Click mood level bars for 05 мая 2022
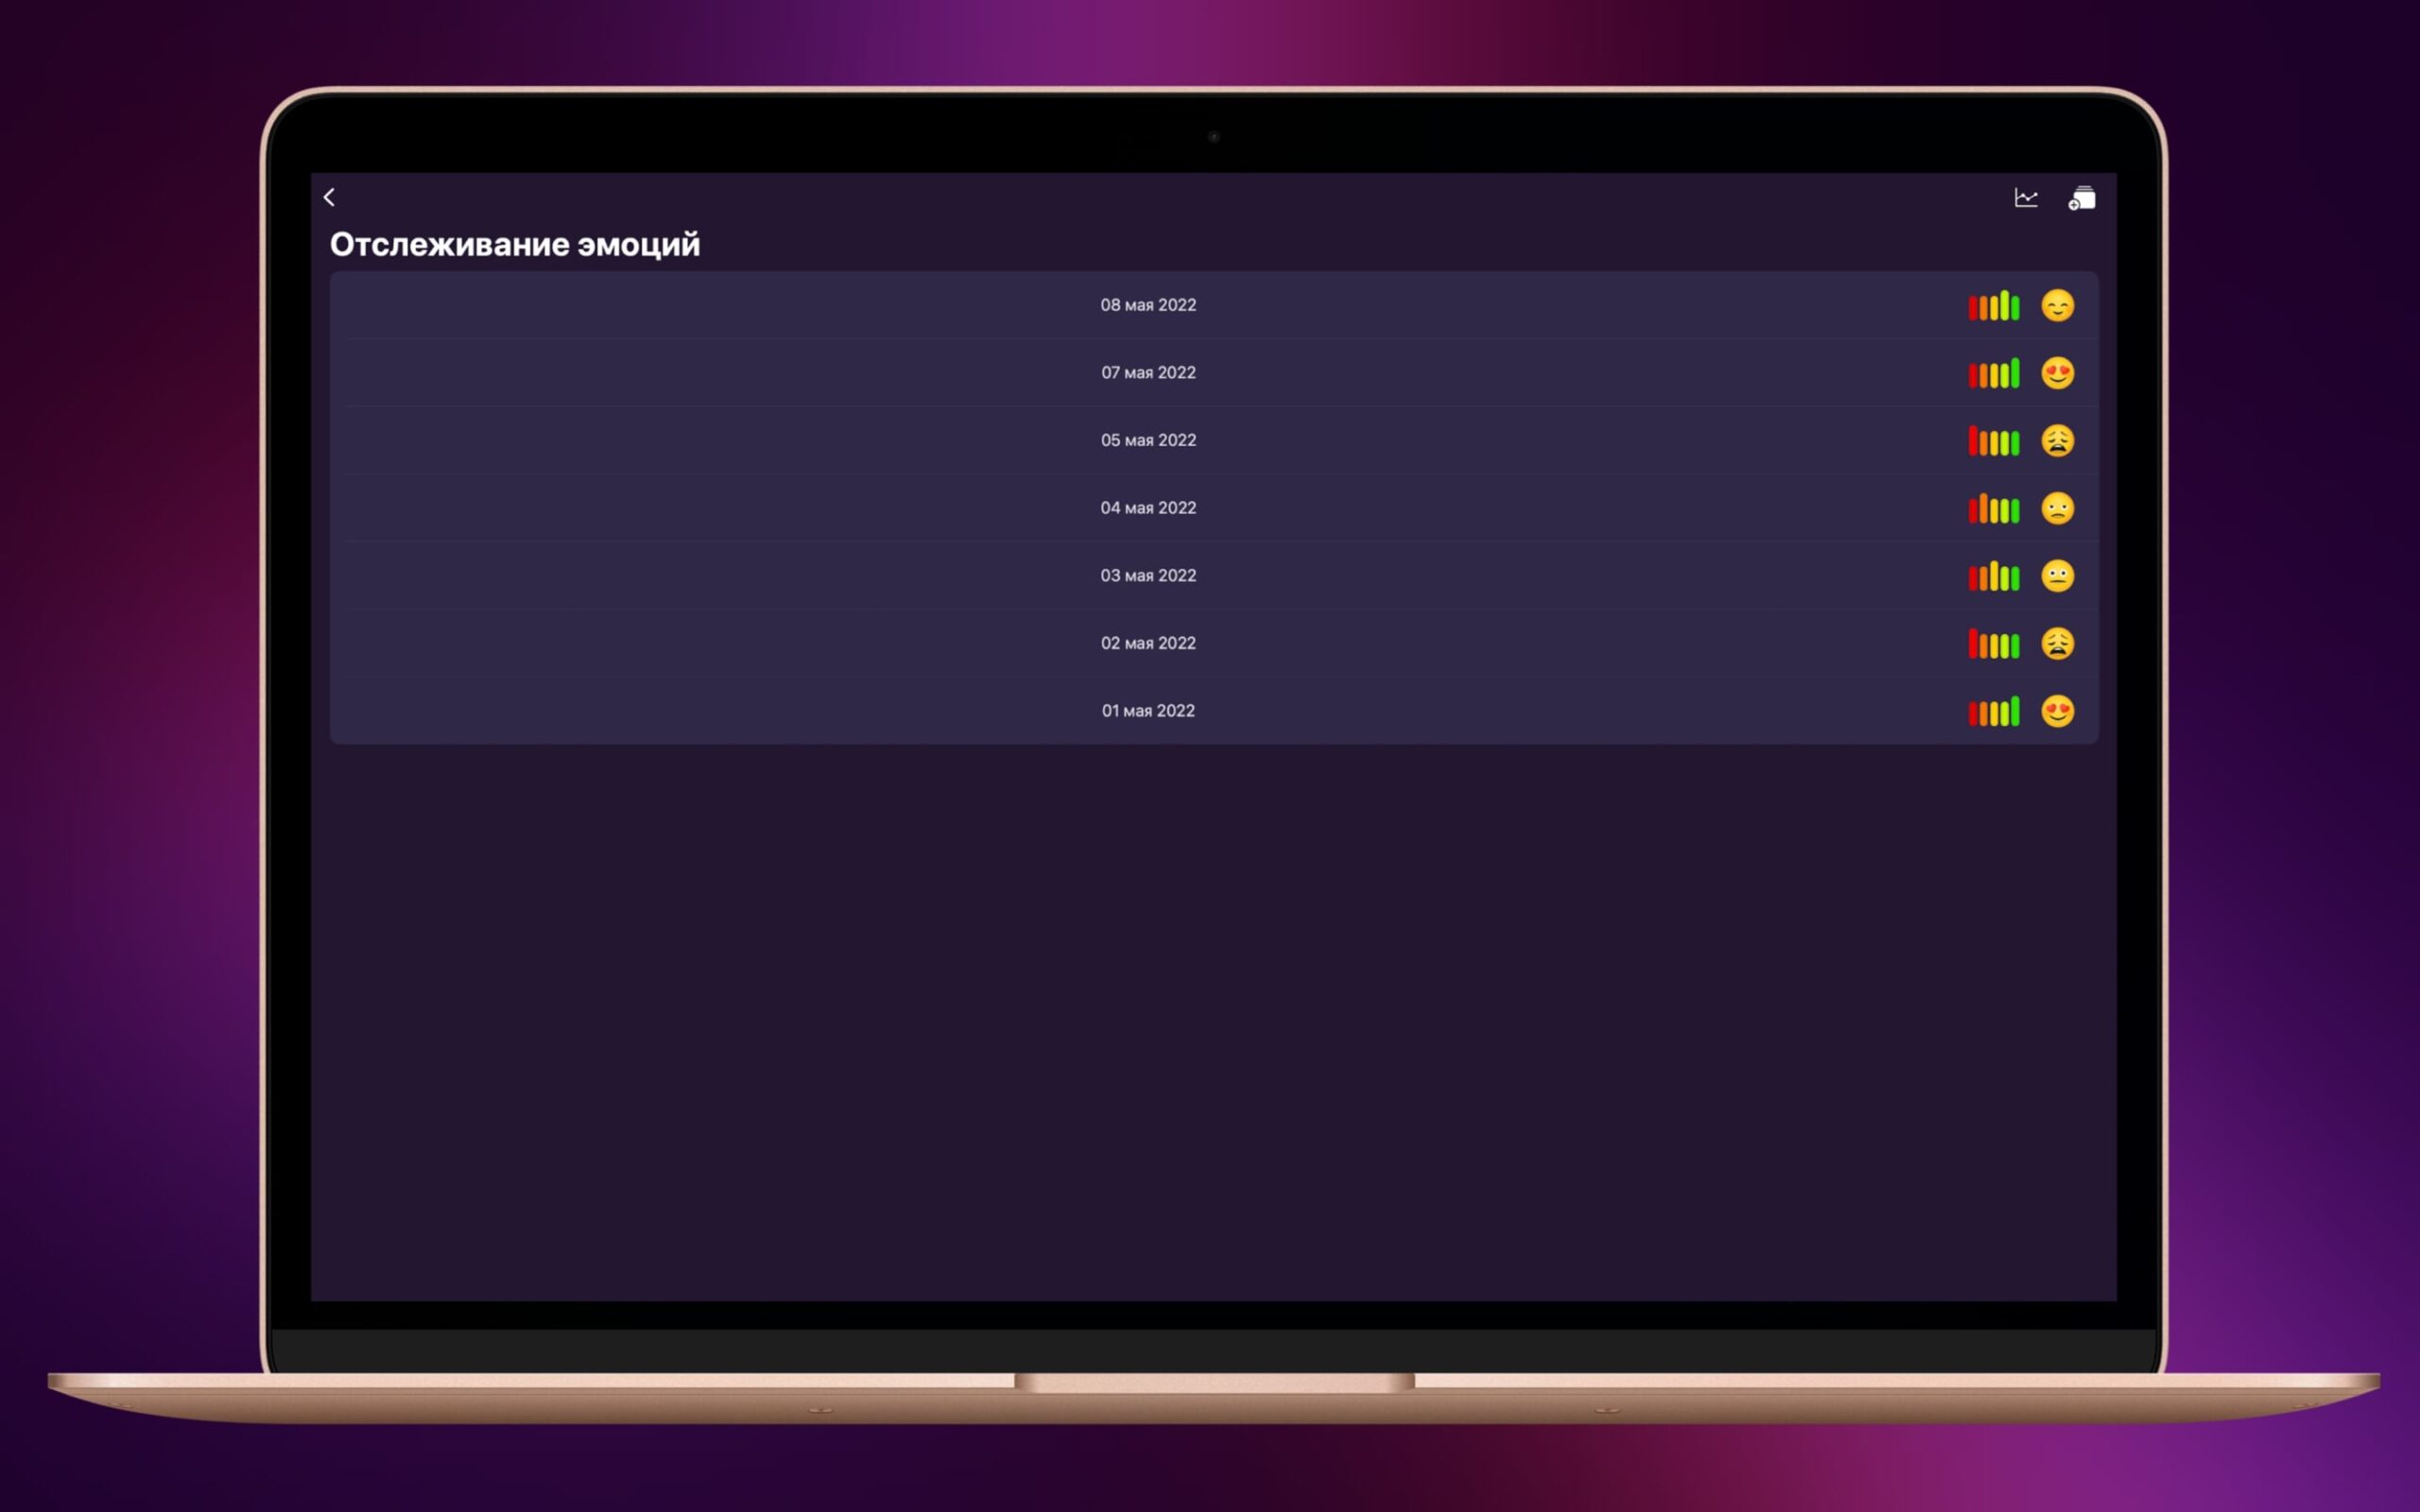Viewport: 2420px width, 1512px height. pyautogui.click(x=1993, y=441)
